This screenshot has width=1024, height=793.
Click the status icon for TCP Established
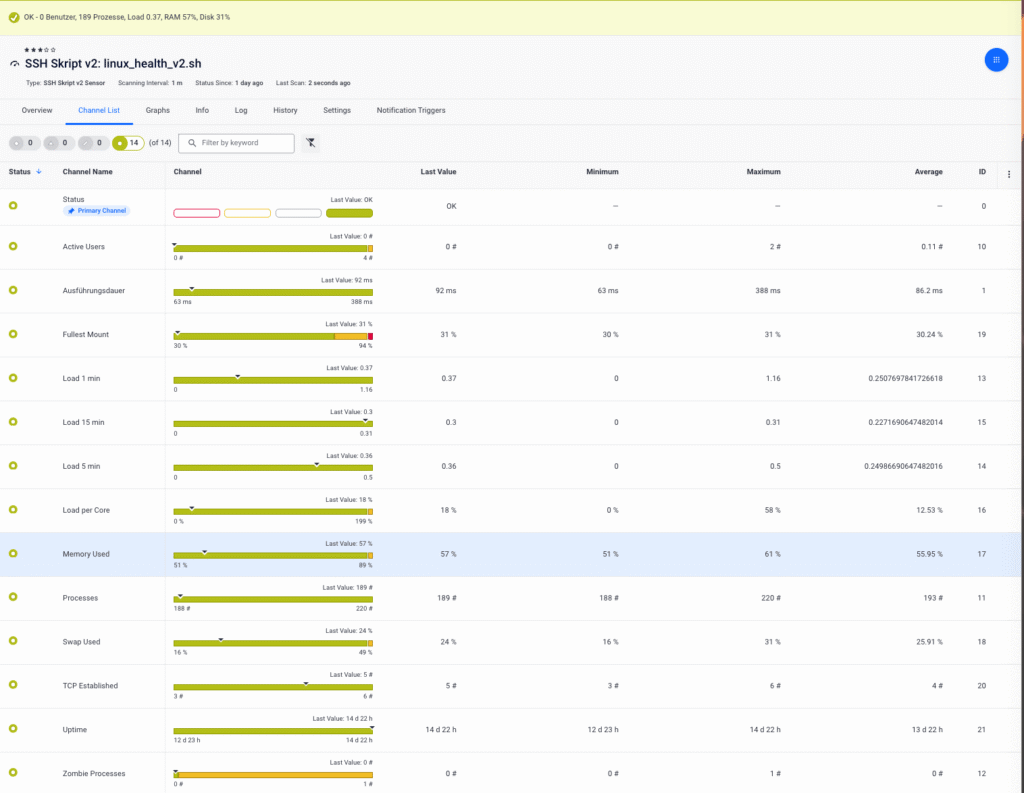tap(13, 685)
